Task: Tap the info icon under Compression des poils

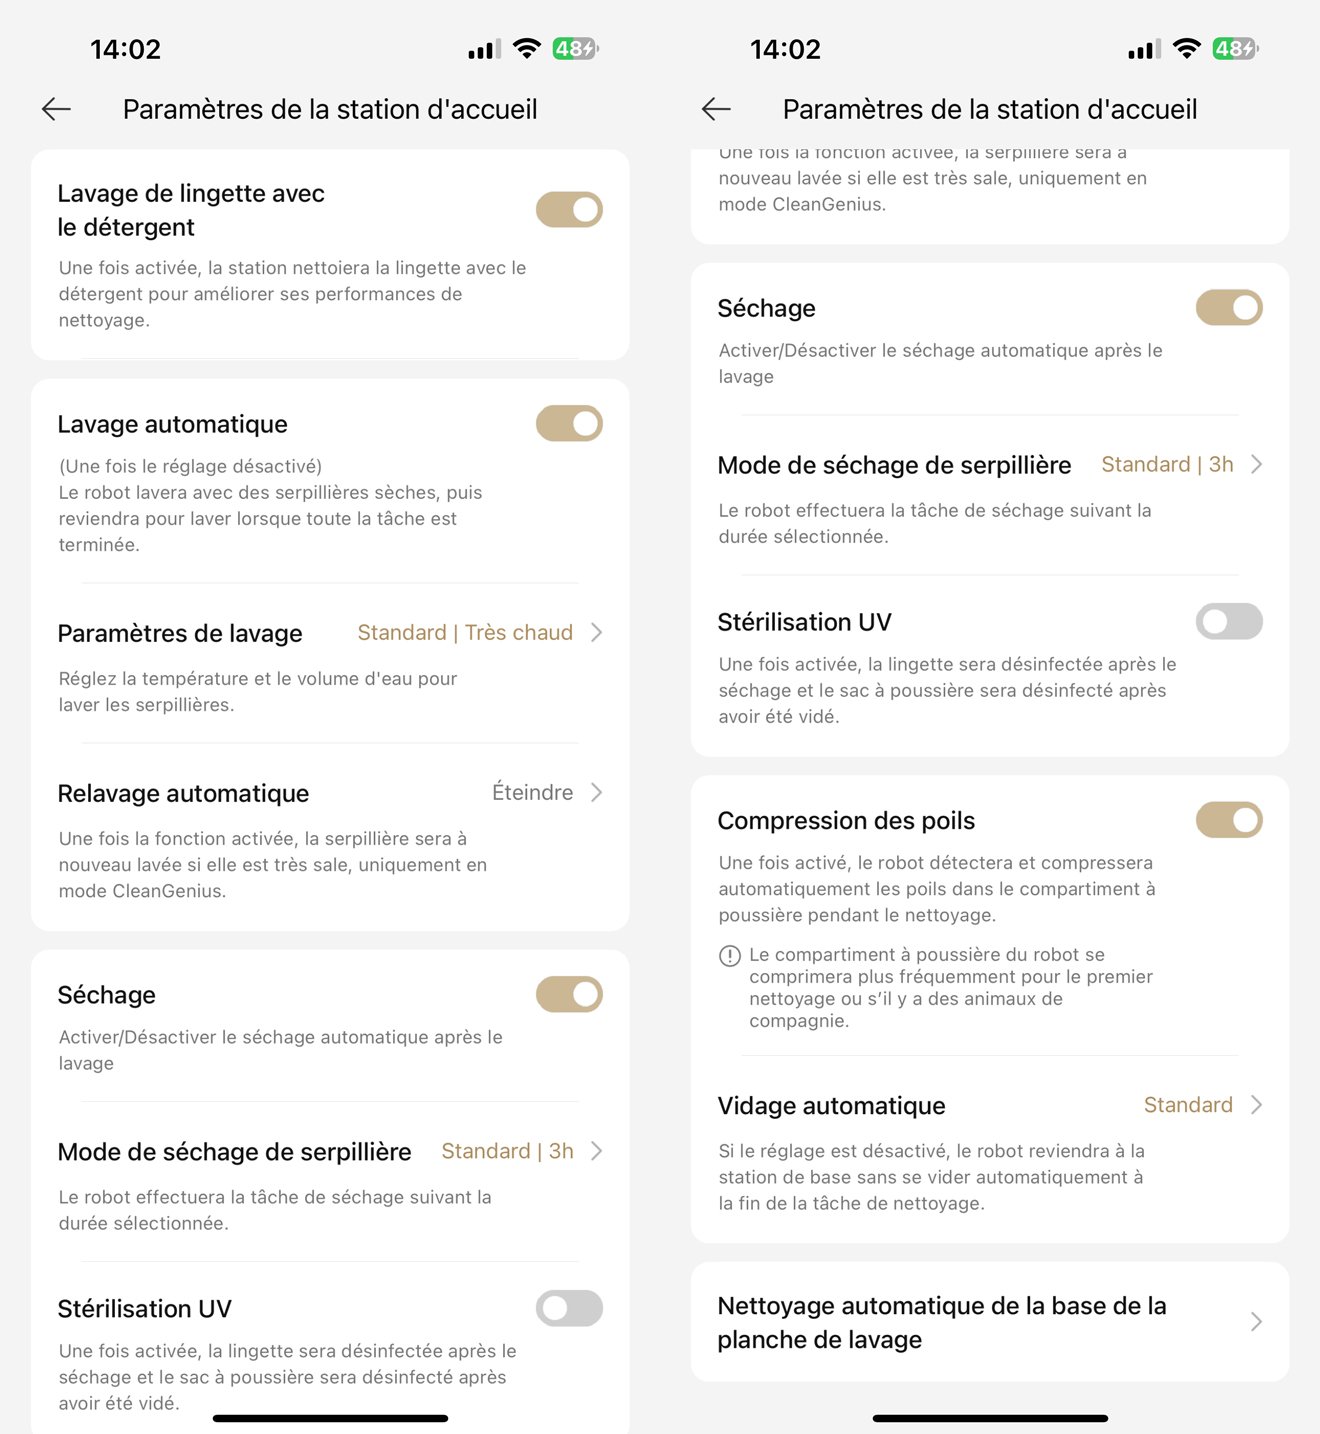Action: click(730, 955)
